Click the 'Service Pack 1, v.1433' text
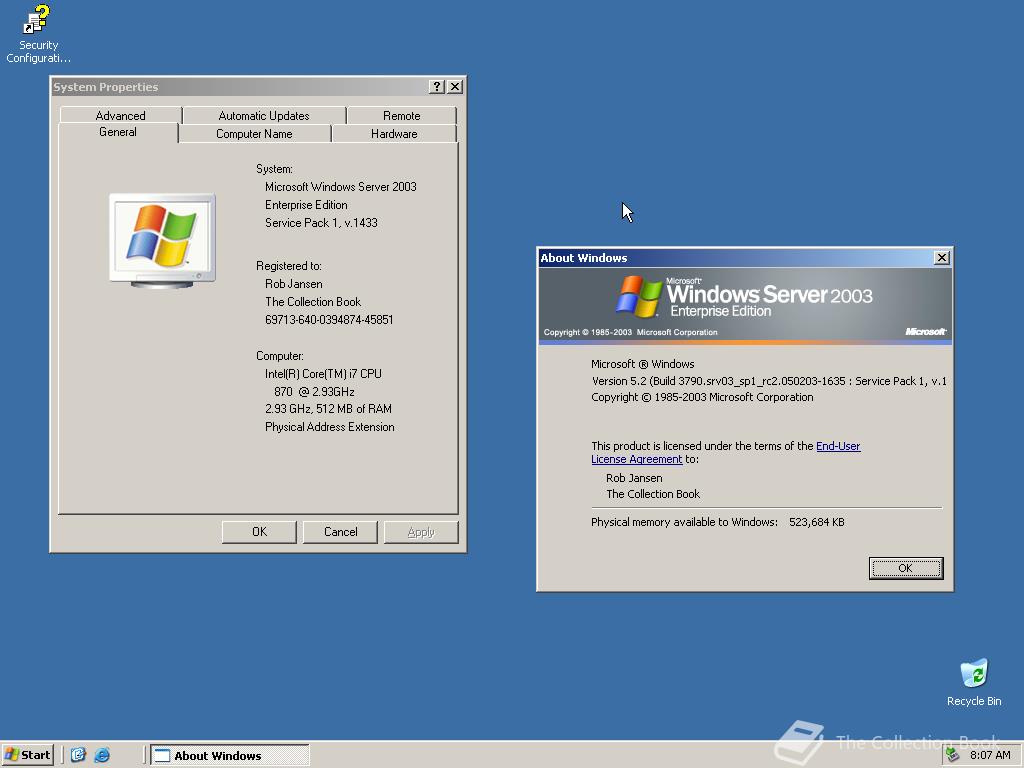Image resolution: width=1024 pixels, height=768 pixels. click(x=321, y=223)
